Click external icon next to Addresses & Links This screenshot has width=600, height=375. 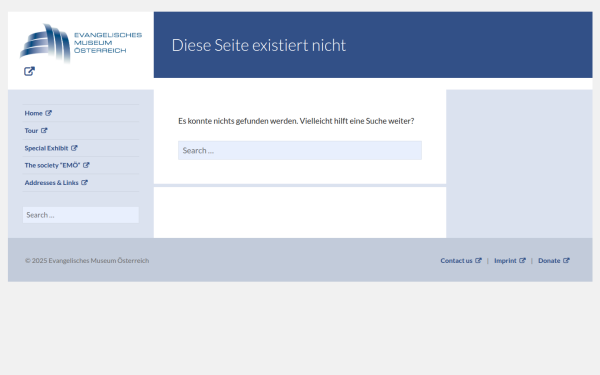click(84, 183)
